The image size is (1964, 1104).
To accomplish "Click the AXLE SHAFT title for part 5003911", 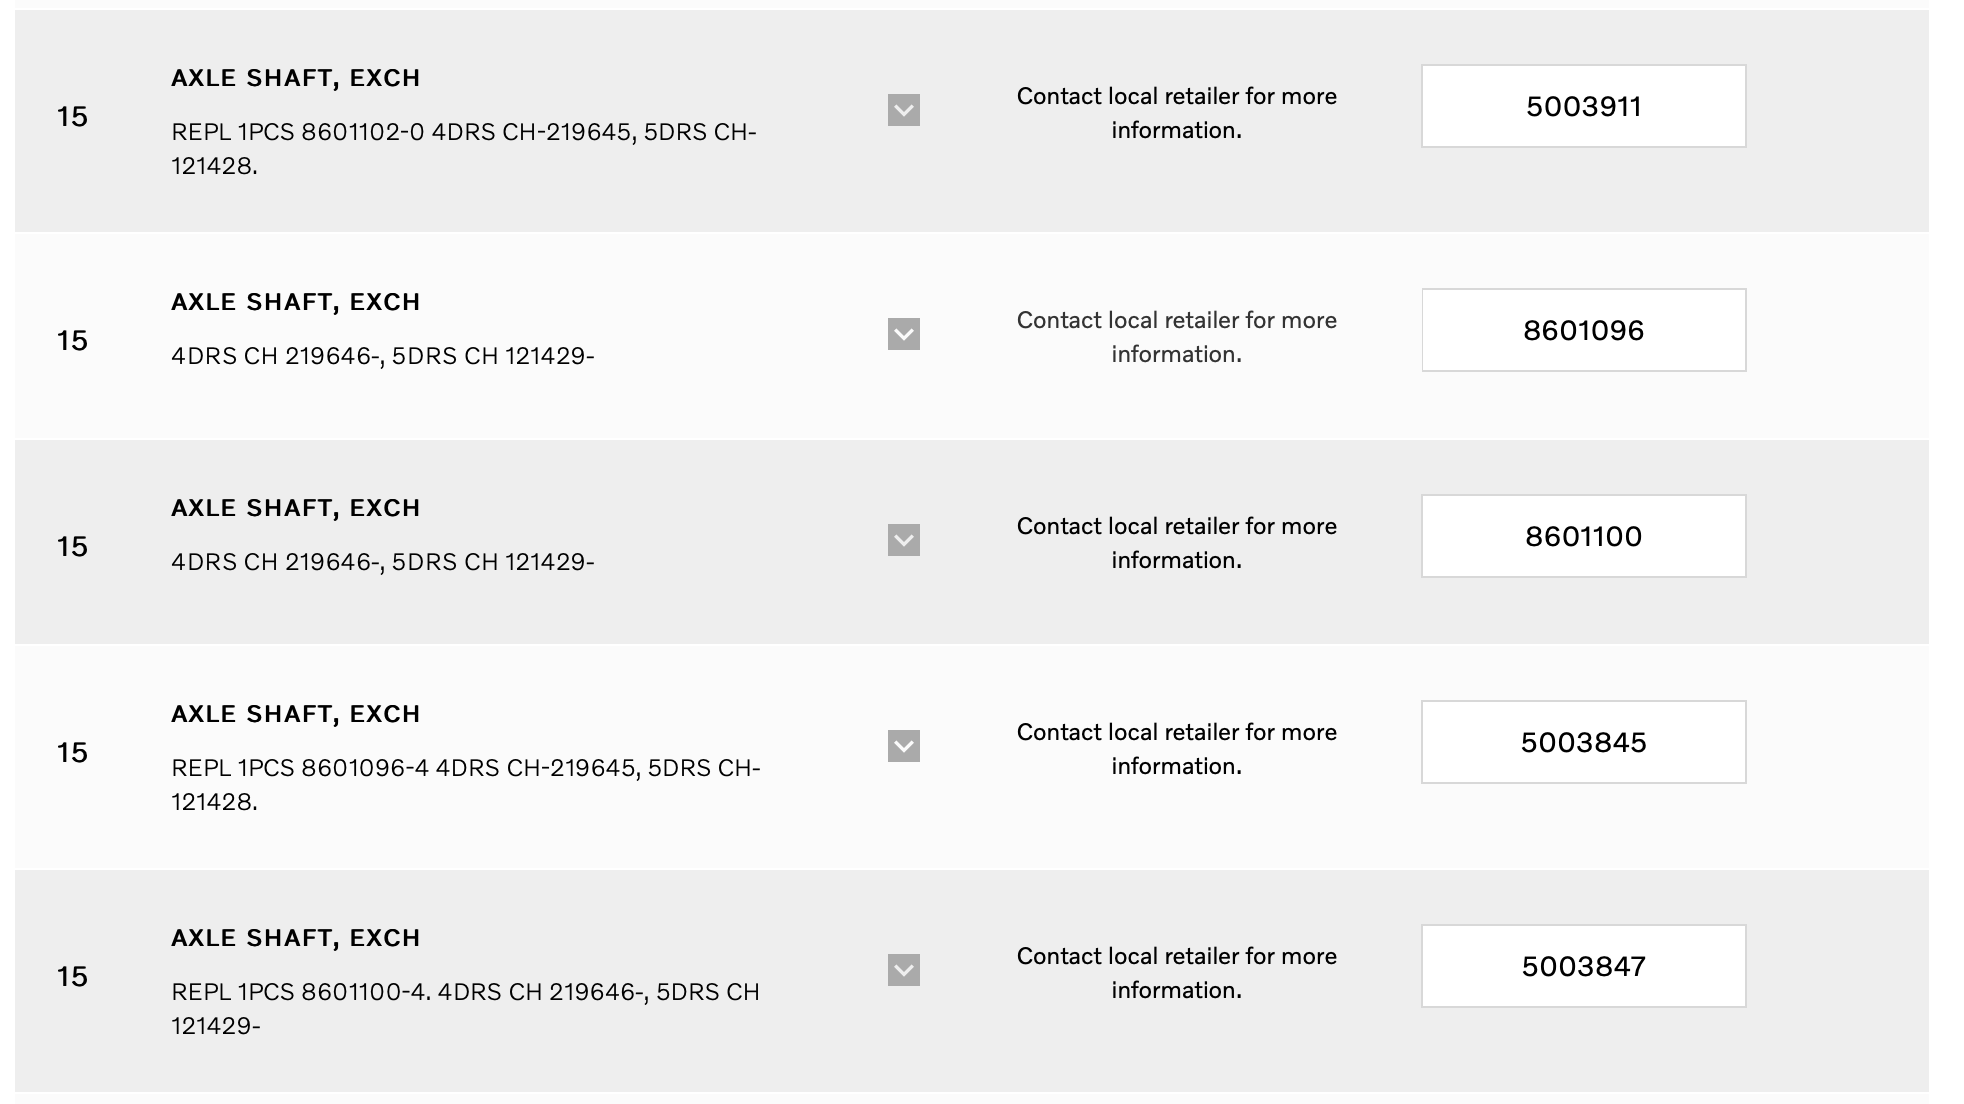I will (295, 78).
